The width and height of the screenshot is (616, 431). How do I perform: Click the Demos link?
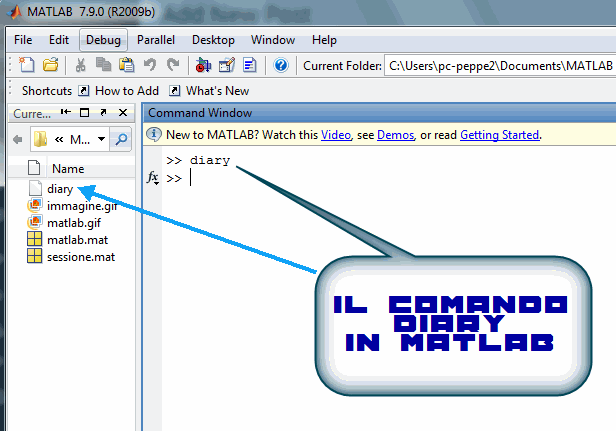(396, 135)
